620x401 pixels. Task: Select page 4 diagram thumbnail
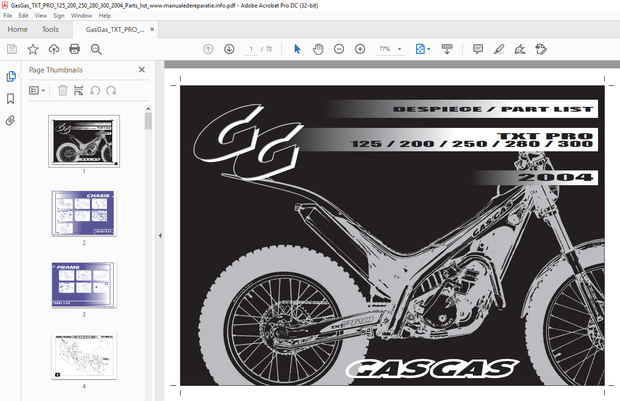(x=84, y=356)
